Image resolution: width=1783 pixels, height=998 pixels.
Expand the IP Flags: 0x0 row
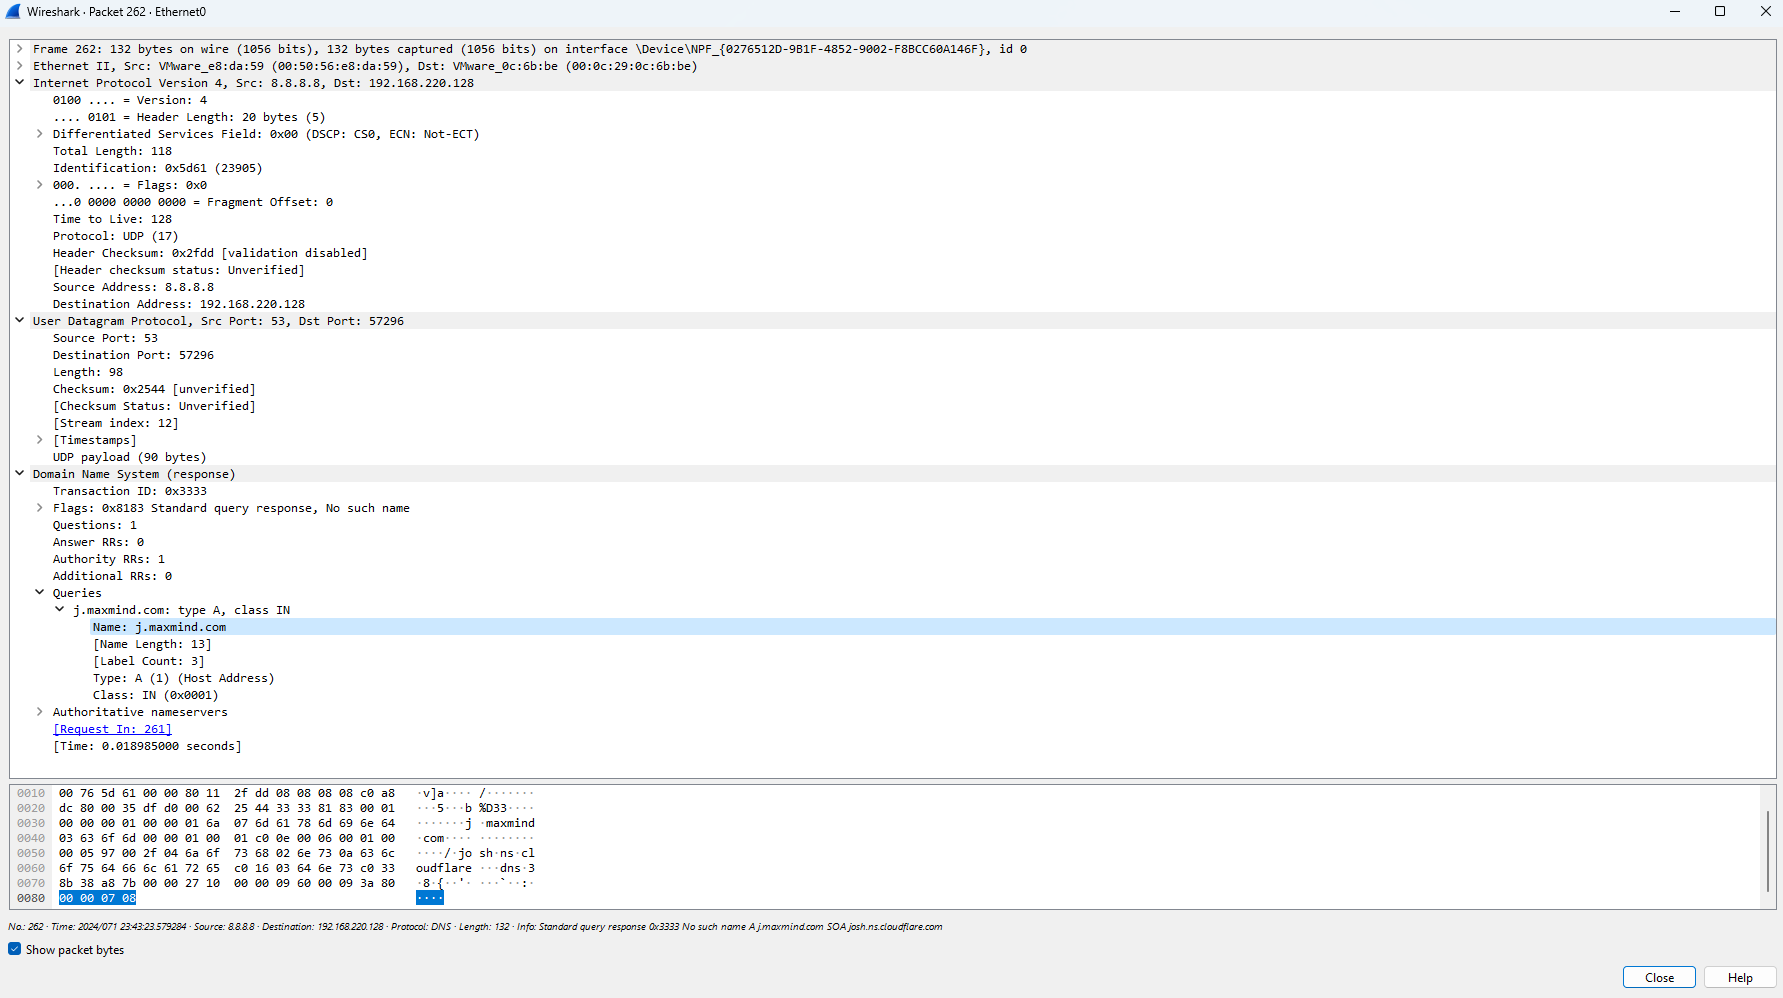pyautogui.click(x=39, y=185)
